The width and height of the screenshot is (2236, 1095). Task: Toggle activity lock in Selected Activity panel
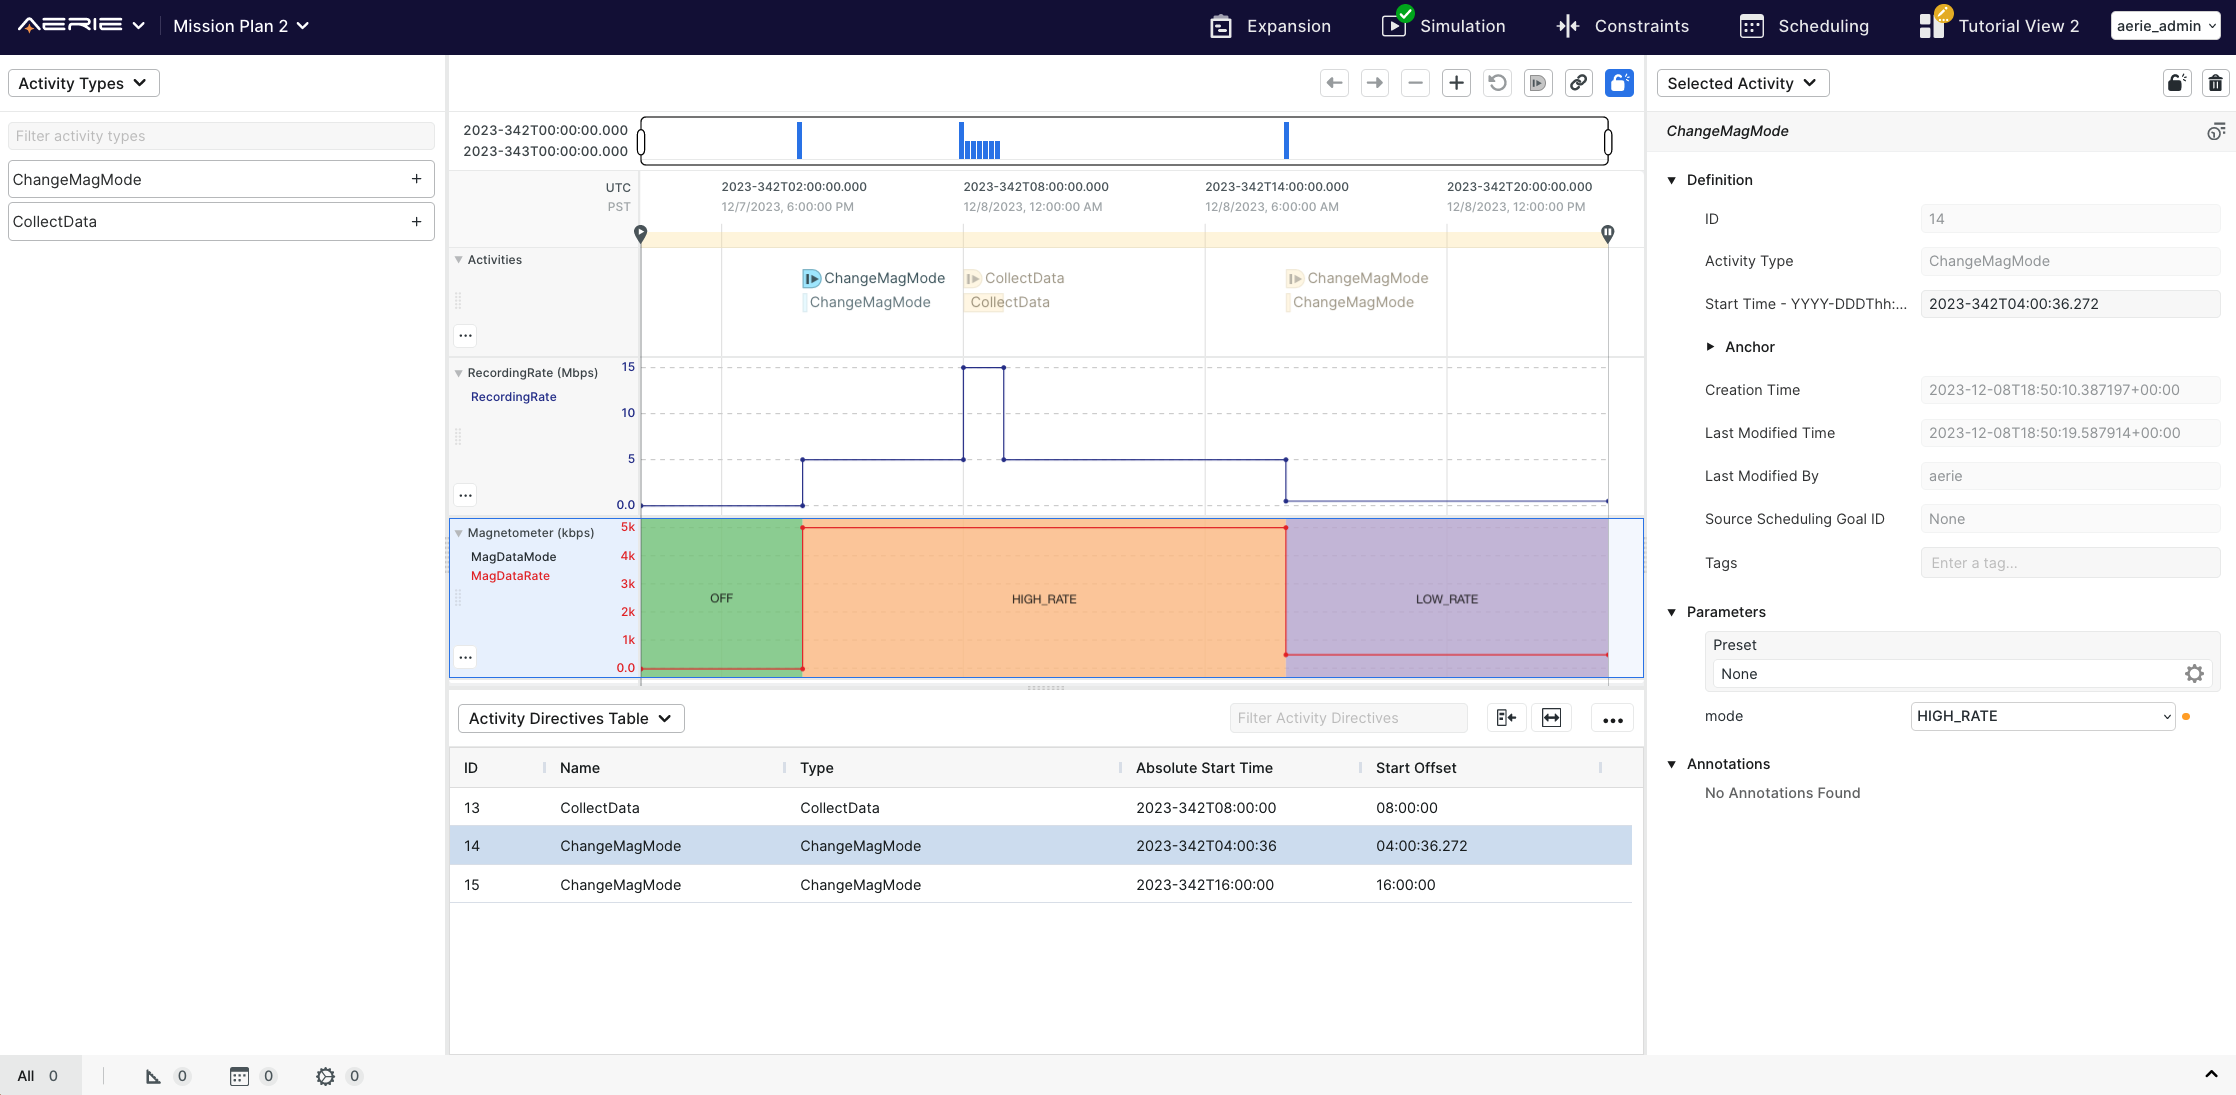[2176, 83]
